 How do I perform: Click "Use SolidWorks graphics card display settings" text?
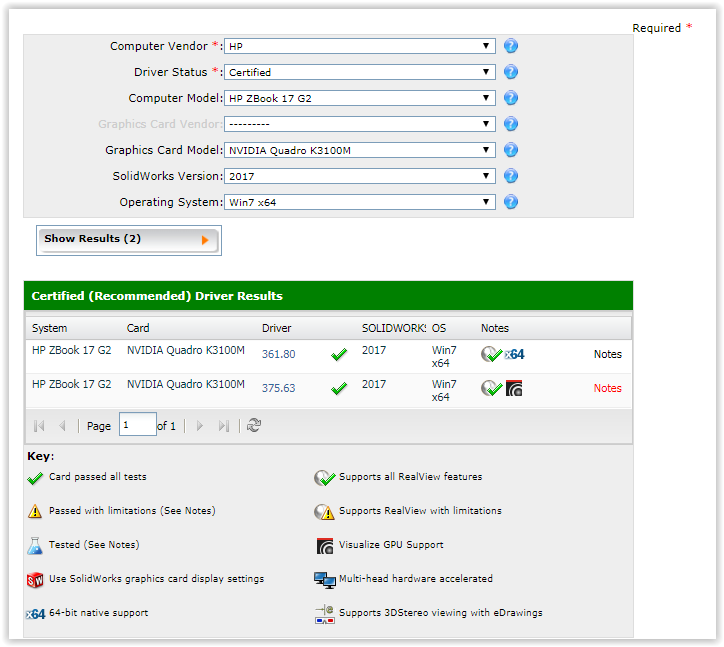[157, 579]
